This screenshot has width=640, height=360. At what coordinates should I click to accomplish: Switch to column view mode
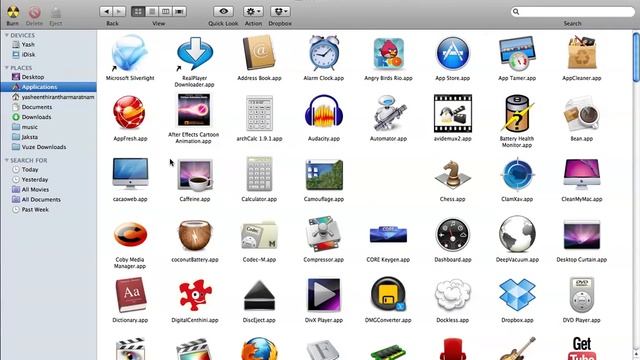coord(165,11)
